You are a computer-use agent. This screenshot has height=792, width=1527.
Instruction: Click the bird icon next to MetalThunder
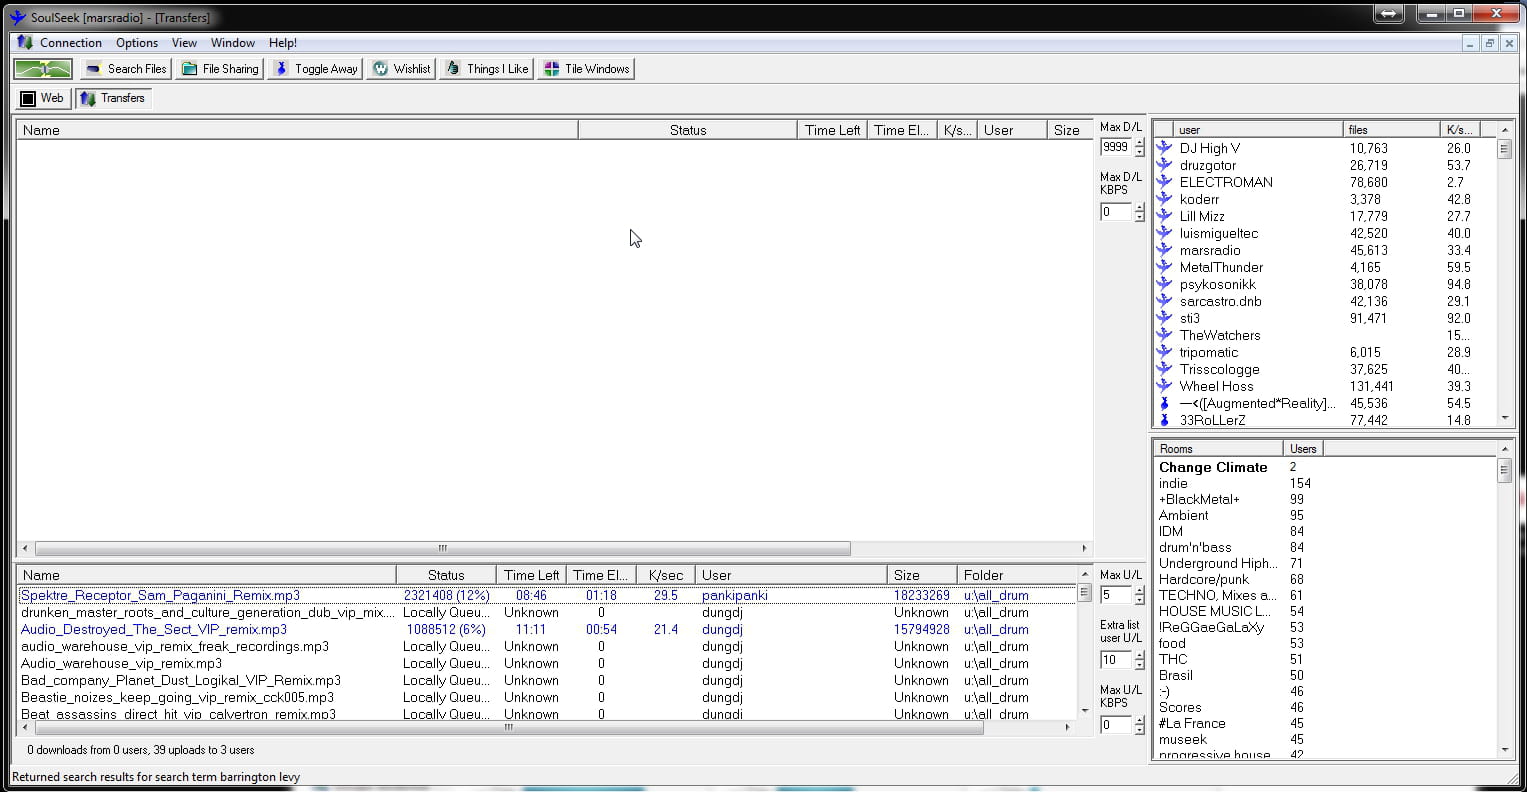point(1164,267)
